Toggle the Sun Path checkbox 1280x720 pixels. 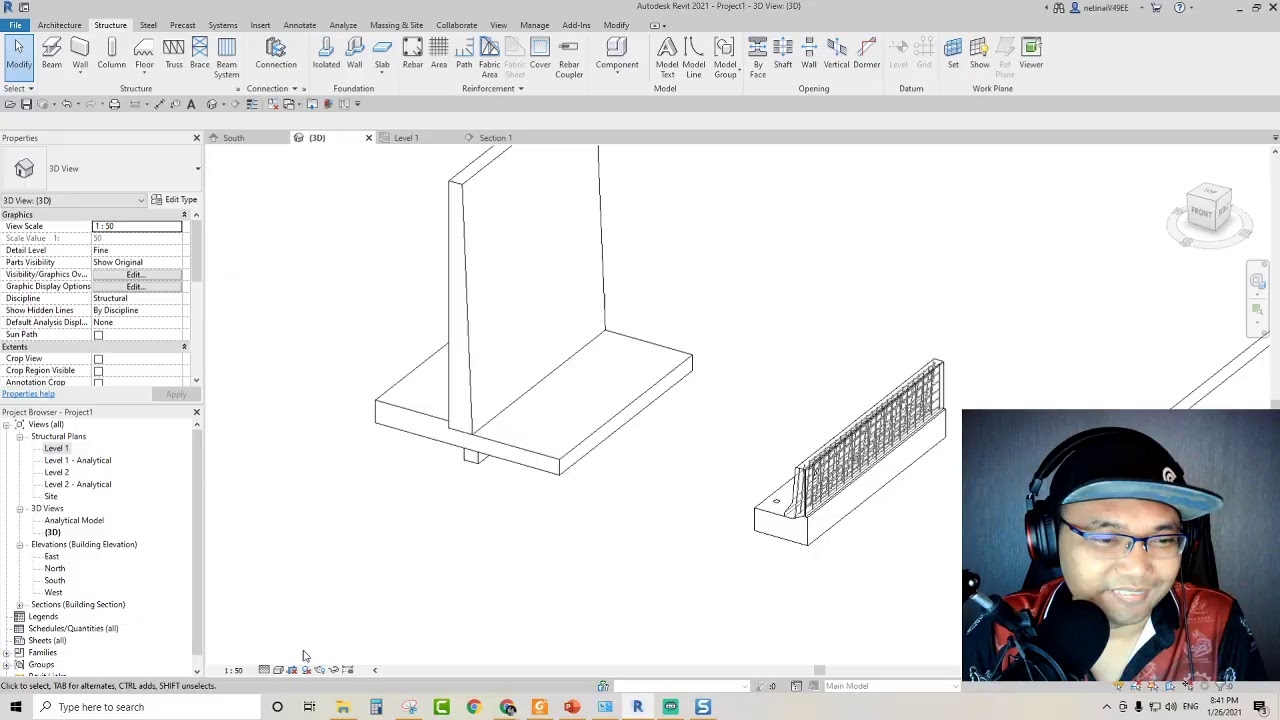coord(98,335)
